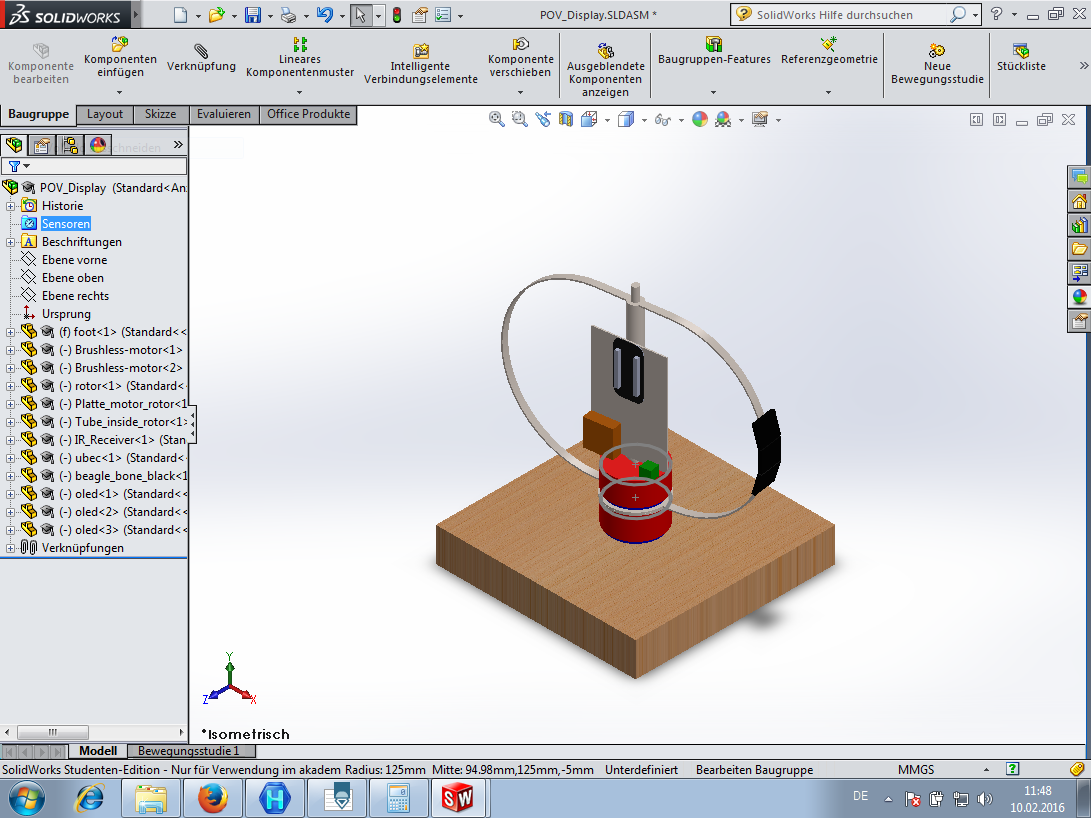1091x818 pixels.
Task: Click the Select cursor tool icon
Action: tap(360, 15)
